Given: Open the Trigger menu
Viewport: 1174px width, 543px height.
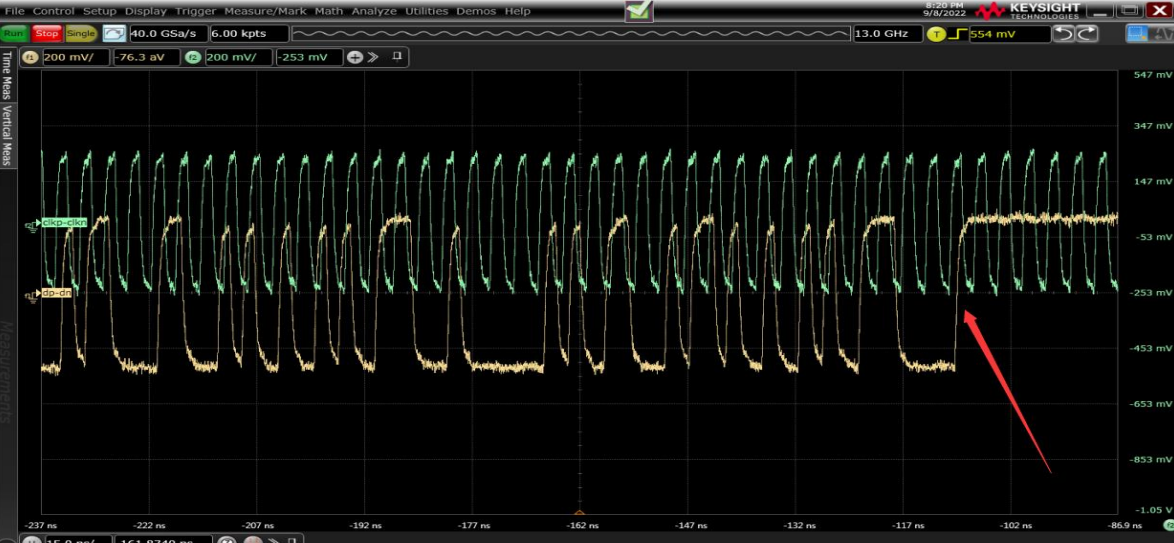Looking at the screenshot, I should point(195,11).
